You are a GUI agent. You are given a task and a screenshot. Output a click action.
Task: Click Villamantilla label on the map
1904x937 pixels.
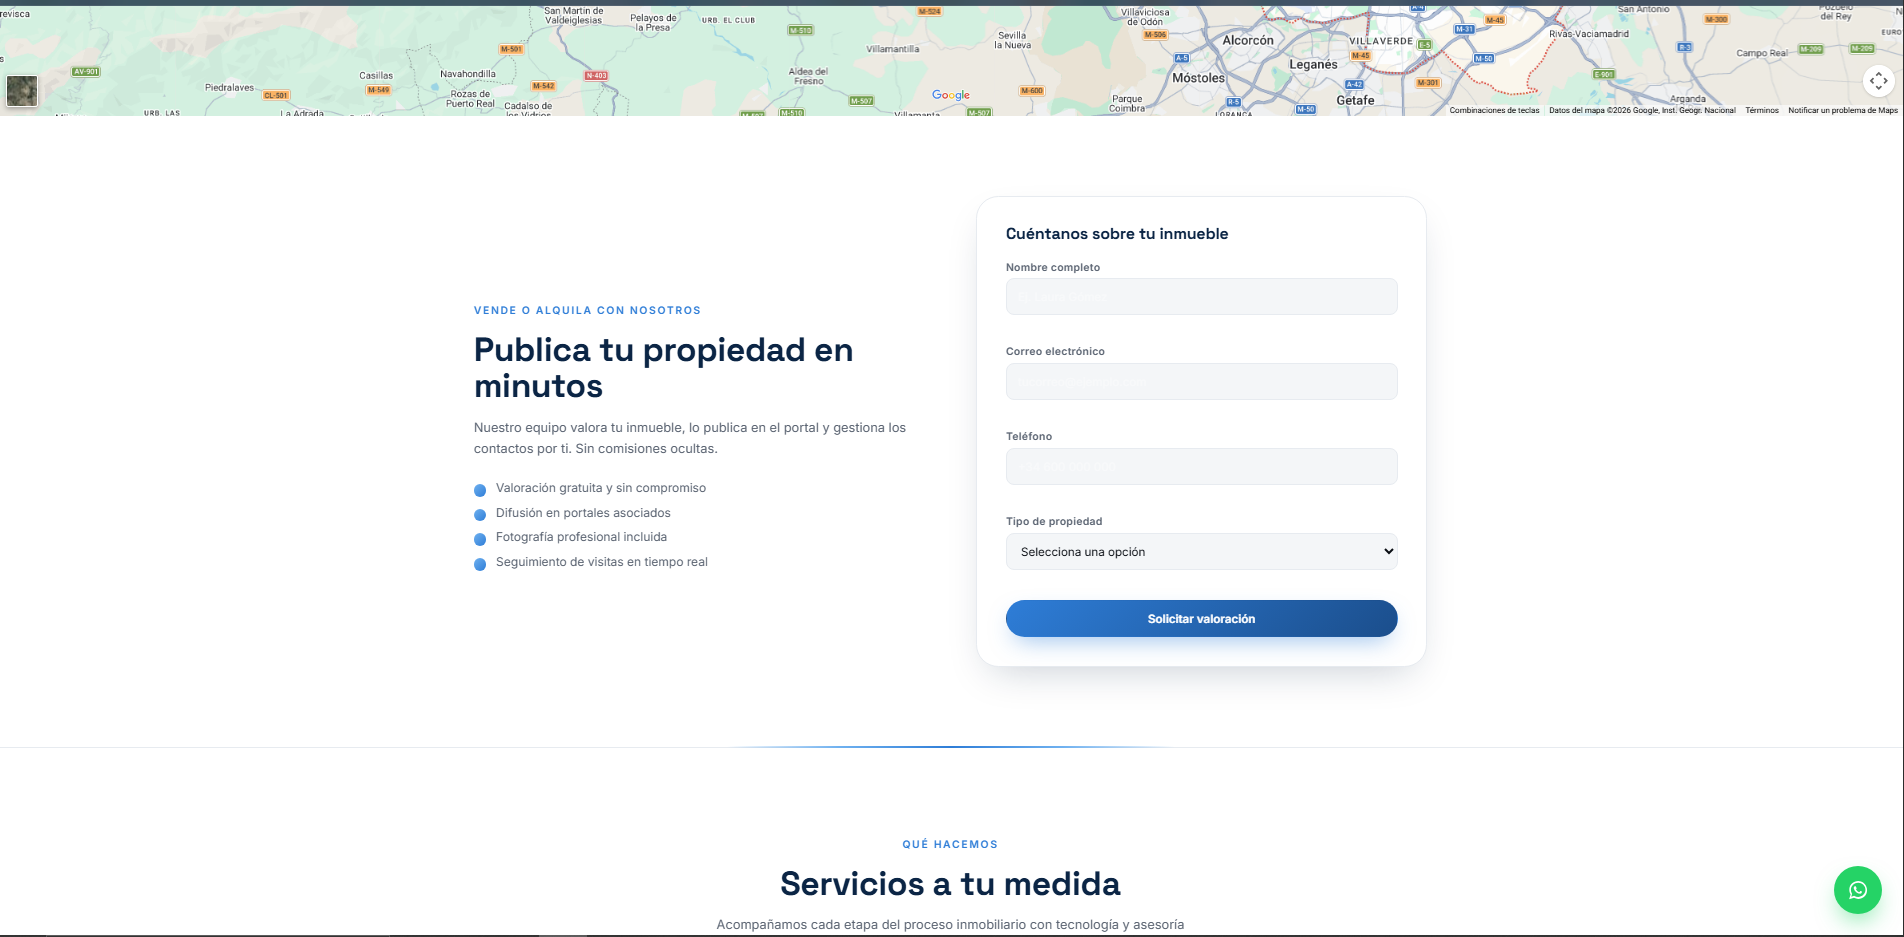[x=893, y=49]
